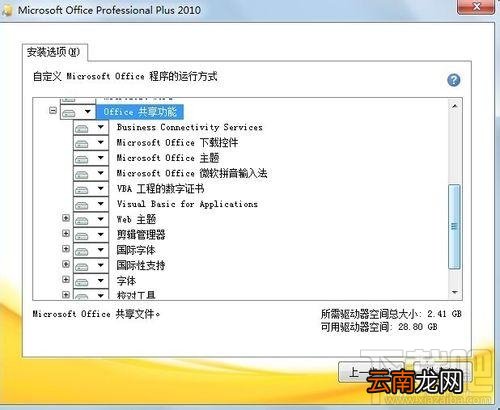Select 国际性支持 tree item
Image resolution: width=500 pixels, height=410 pixels.
(141, 265)
